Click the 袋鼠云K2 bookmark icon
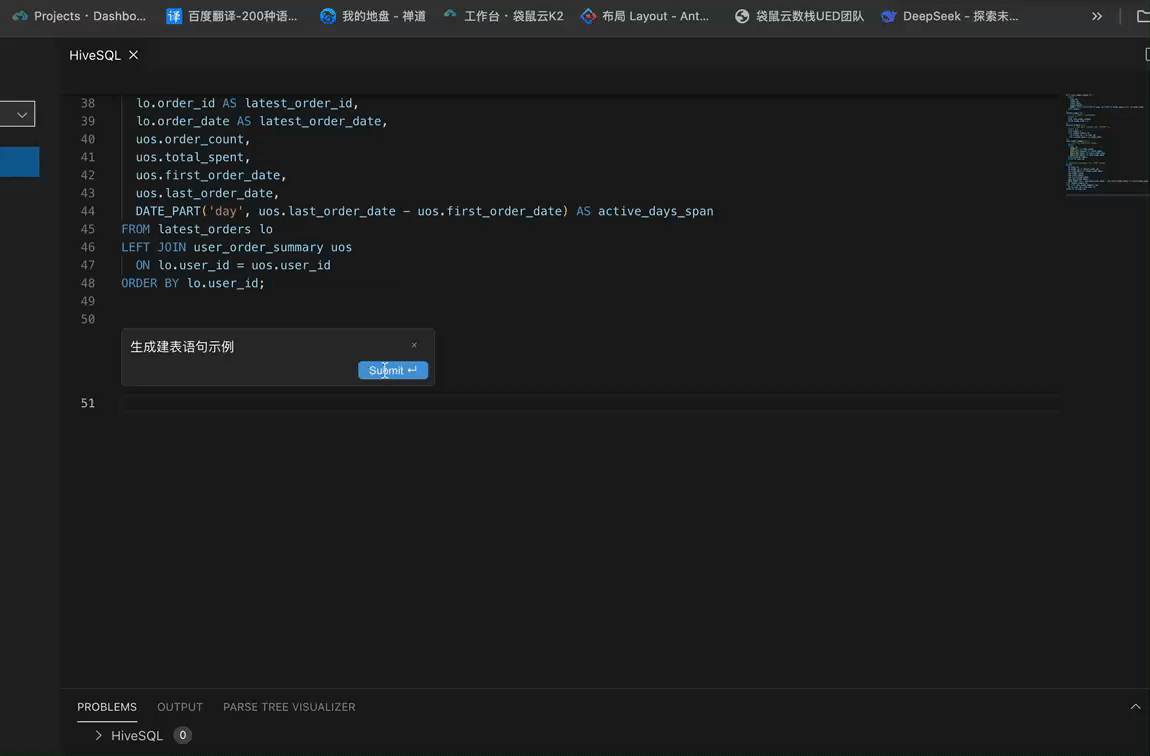Image resolution: width=1150 pixels, height=756 pixels. (450, 15)
